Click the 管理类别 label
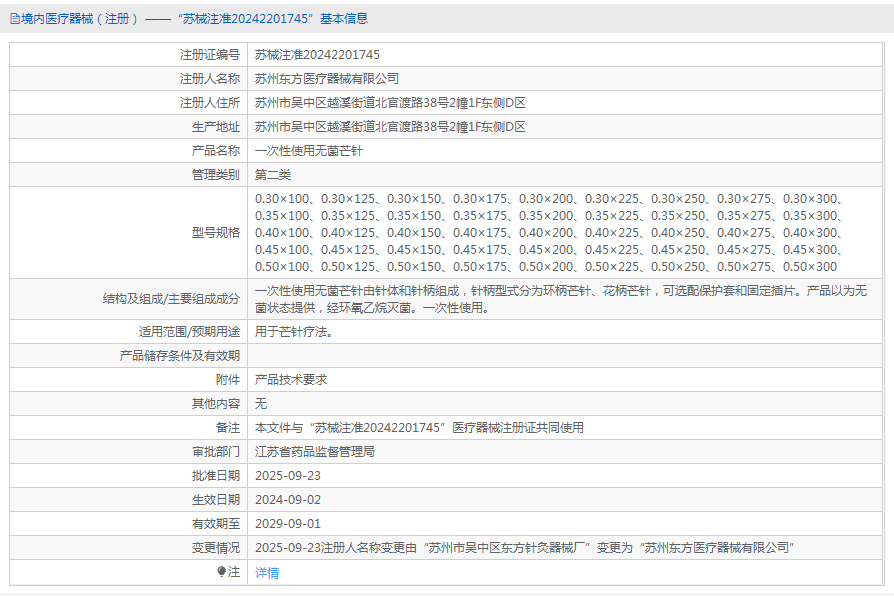This screenshot has height=597, width=894. click(216, 174)
